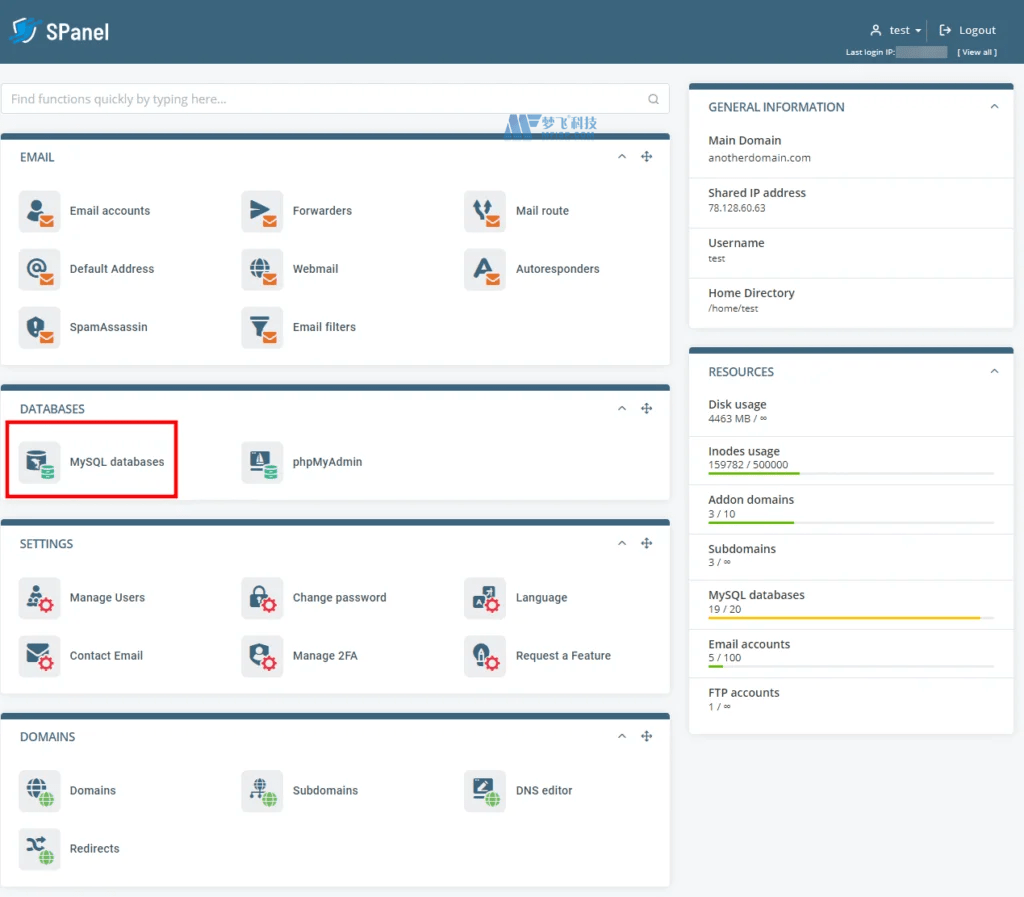1024x897 pixels.
Task: Open the SpamAssassin shield icon
Action: coord(40,327)
